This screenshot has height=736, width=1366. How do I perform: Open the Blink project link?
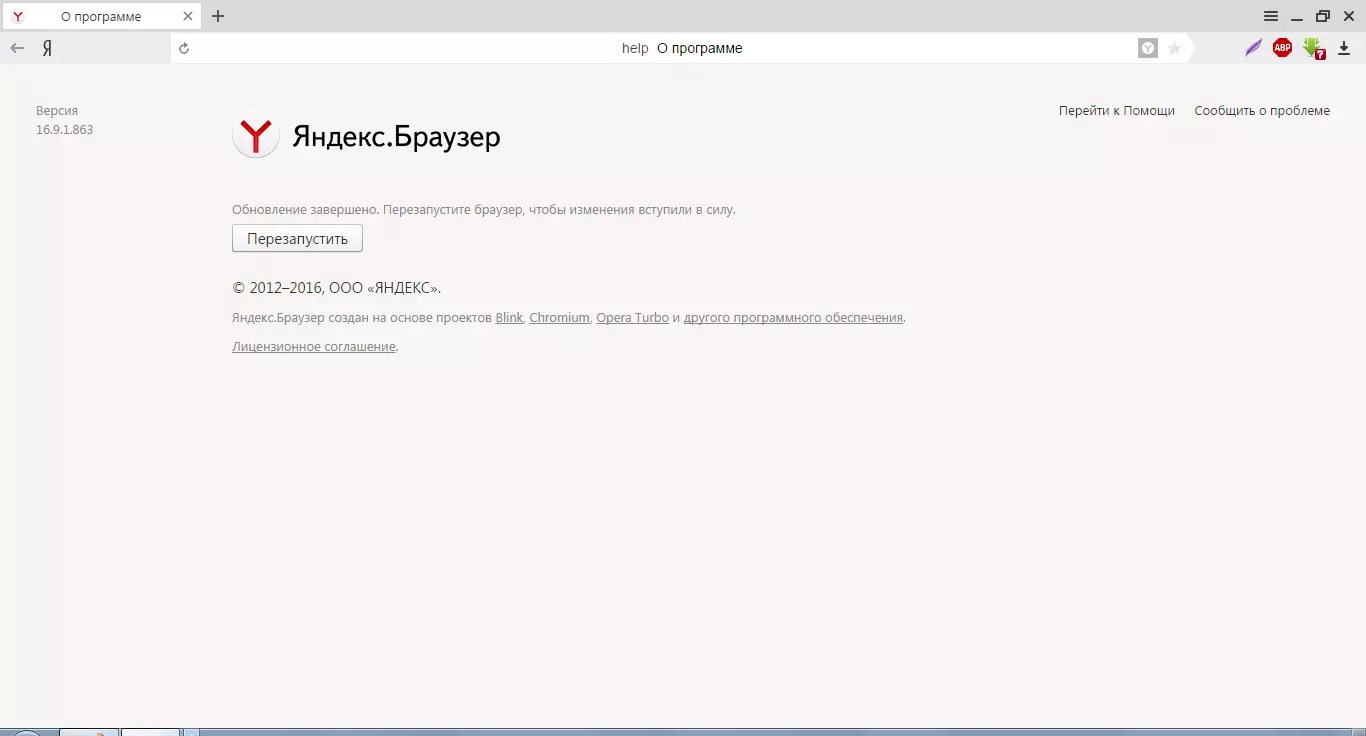[x=509, y=318]
